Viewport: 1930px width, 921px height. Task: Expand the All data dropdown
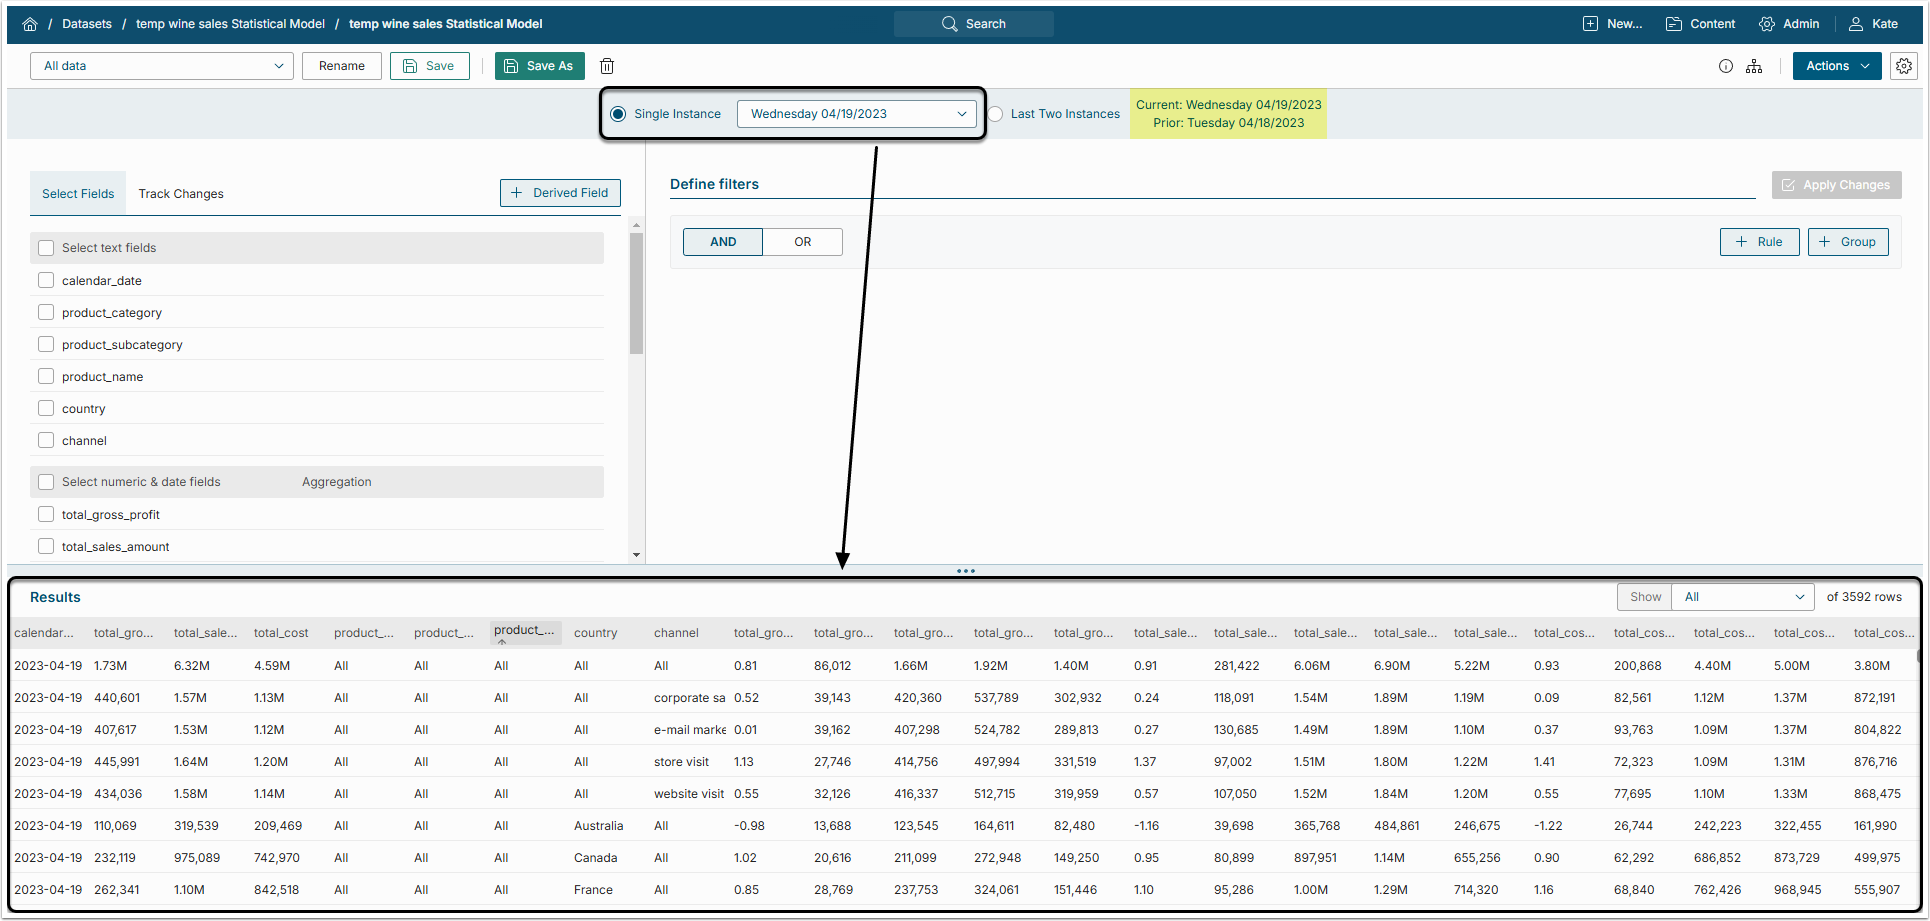click(x=162, y=66)
